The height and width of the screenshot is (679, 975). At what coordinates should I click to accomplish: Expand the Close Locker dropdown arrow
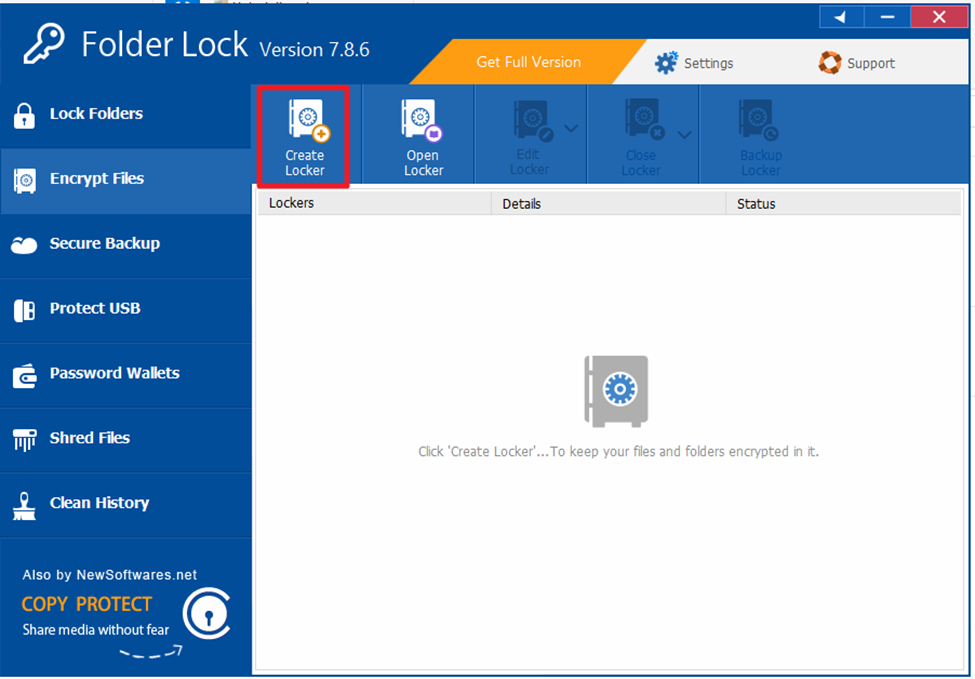pyautogui.click(x=684, y=134)
